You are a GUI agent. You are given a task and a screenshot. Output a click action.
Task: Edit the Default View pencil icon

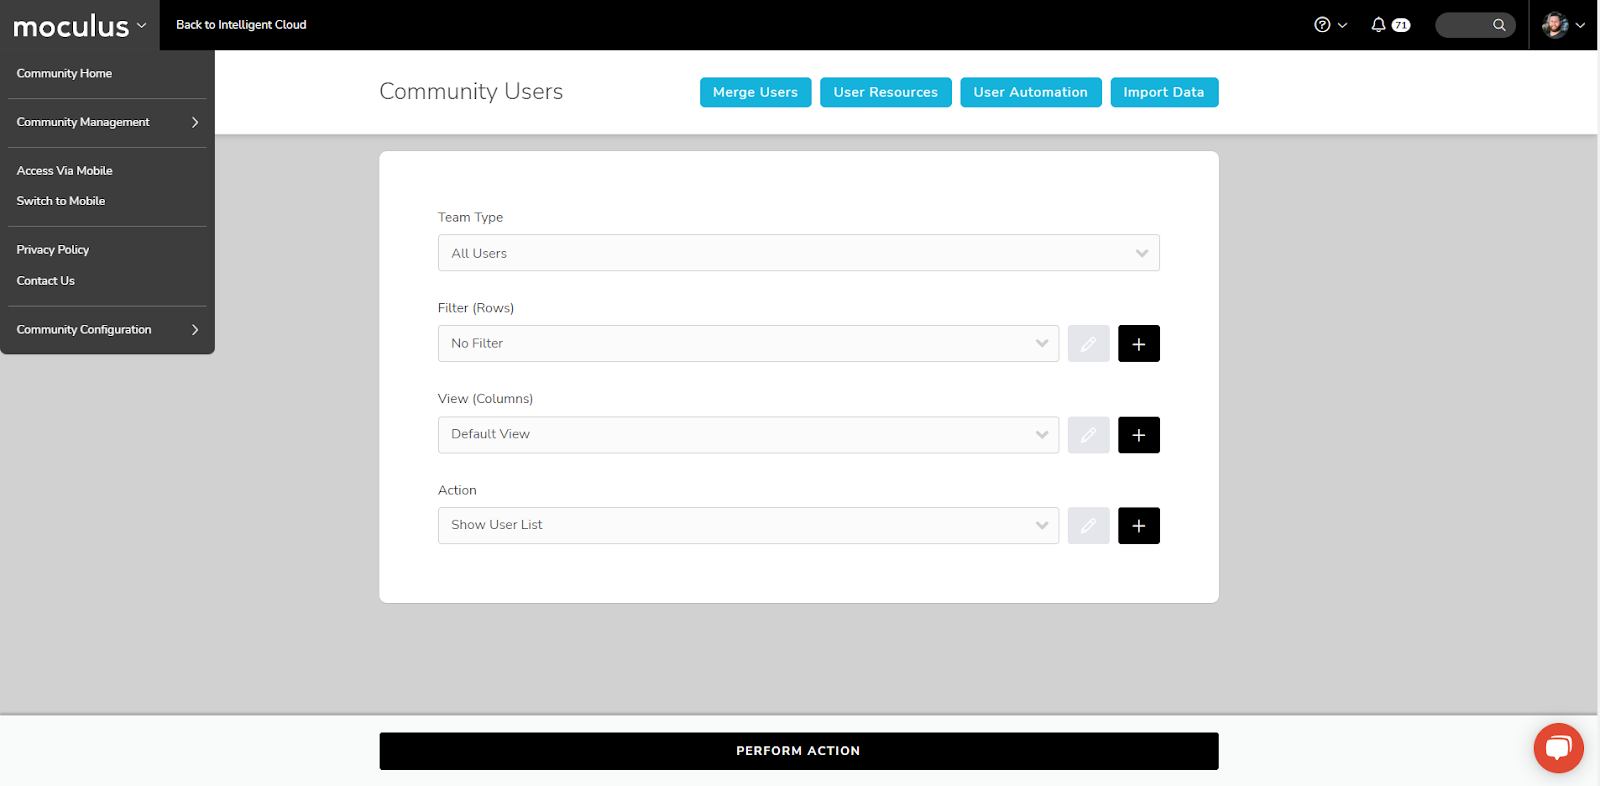click(x=1088, y=435)
